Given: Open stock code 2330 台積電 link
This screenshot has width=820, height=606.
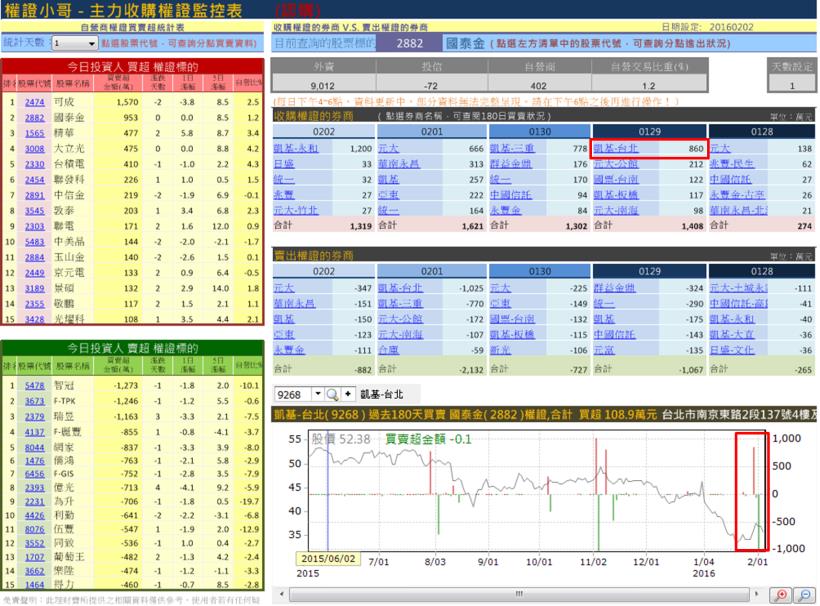Looking at the screenshot, I should pos(35,164).
